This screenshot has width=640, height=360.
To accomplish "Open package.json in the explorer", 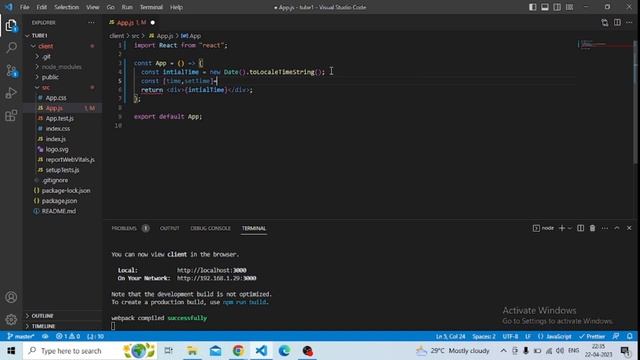I will (x=60, y=201).
